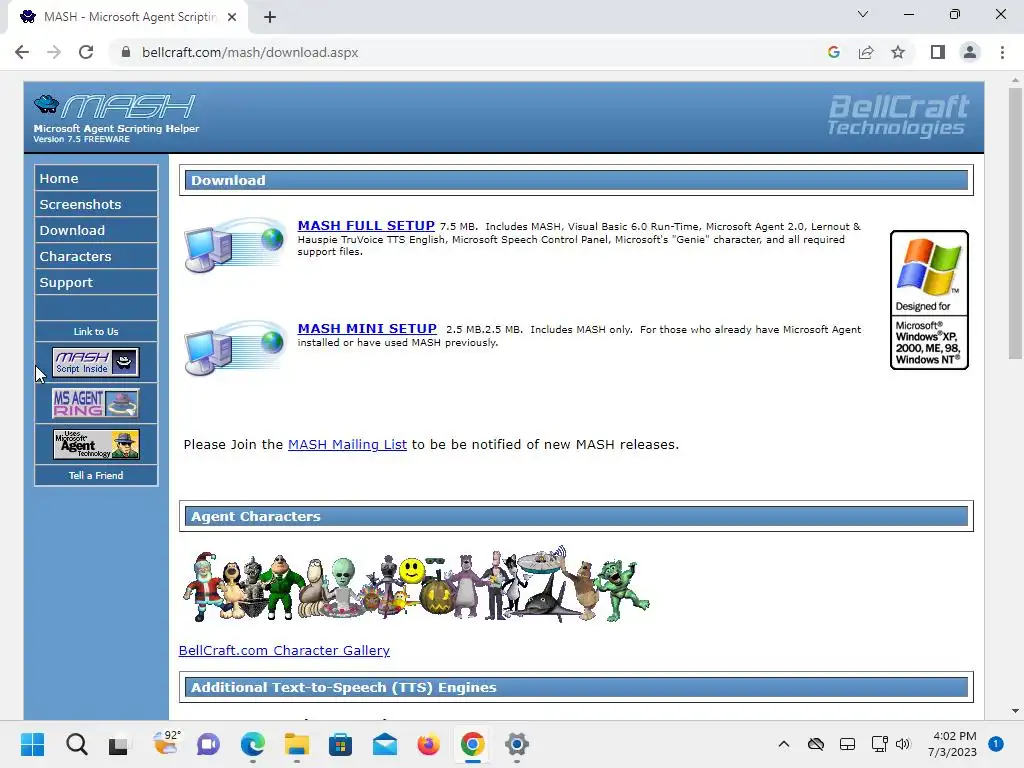
Task: Open the Windows Start menu
Action: point(32,744)
